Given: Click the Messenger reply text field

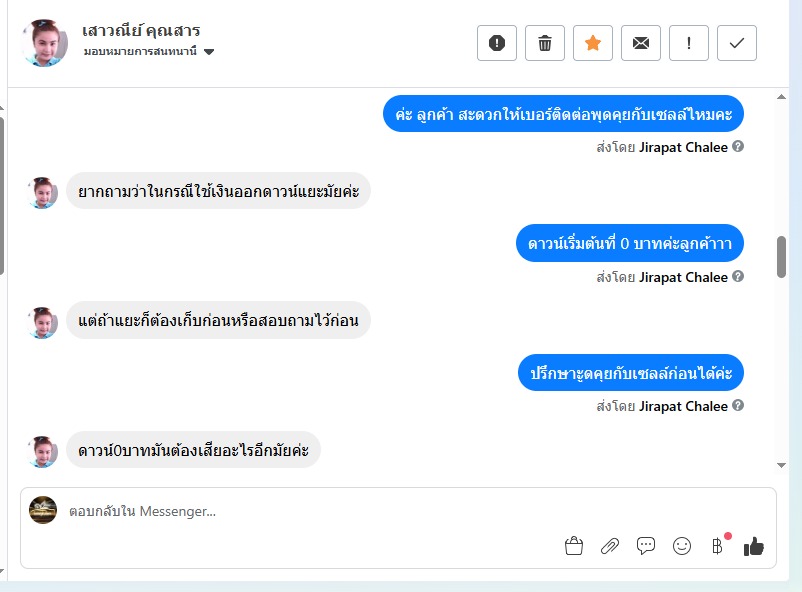Looking at the screenshot, I should pos(300,511).
